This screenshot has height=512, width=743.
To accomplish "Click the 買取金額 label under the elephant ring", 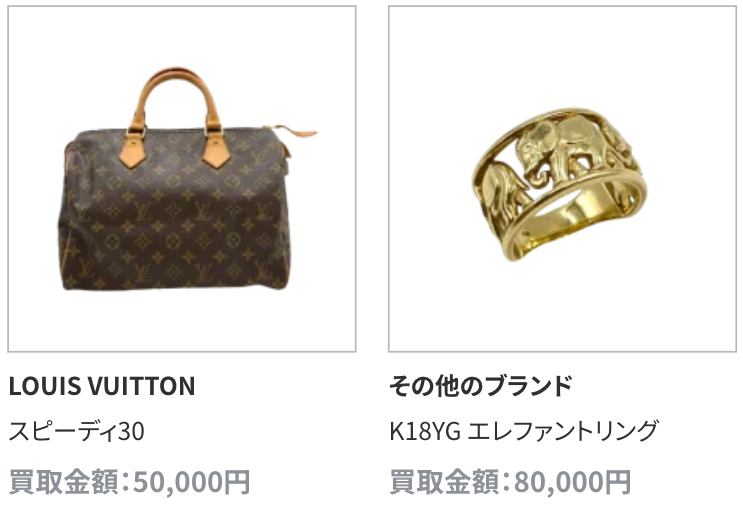I will [x=444, y=482].
